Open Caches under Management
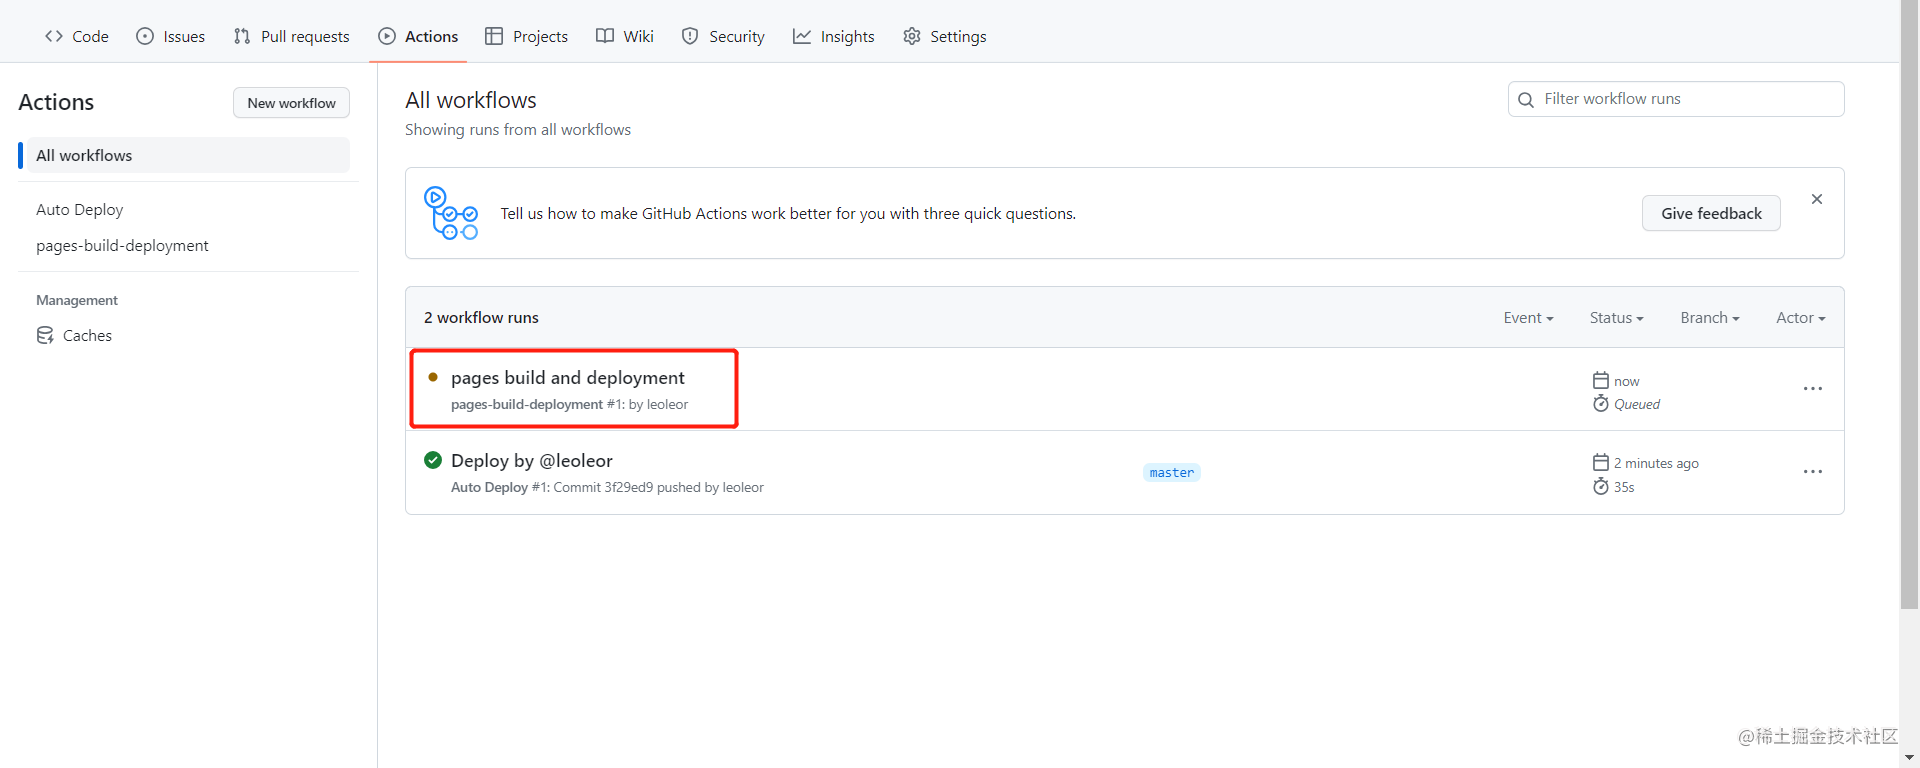The width and height of the screenshot is (1920, 768). click(74, 335)
